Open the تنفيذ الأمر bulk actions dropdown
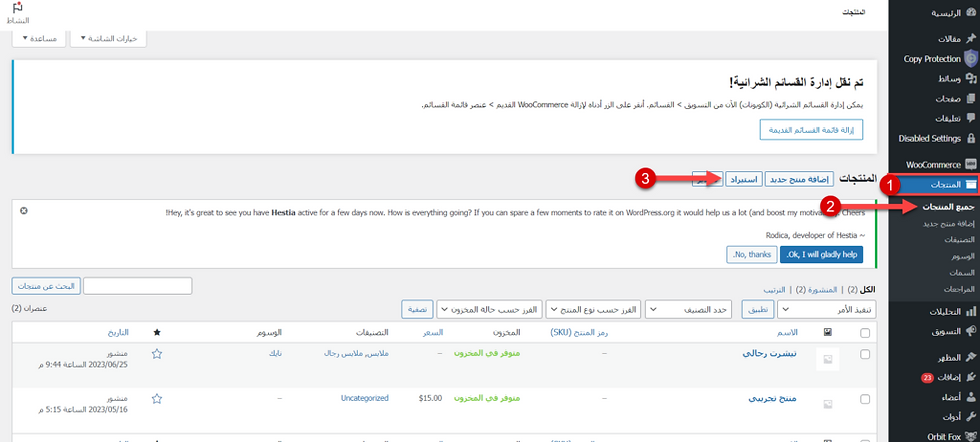980x442 pixels. pos(826,309)
